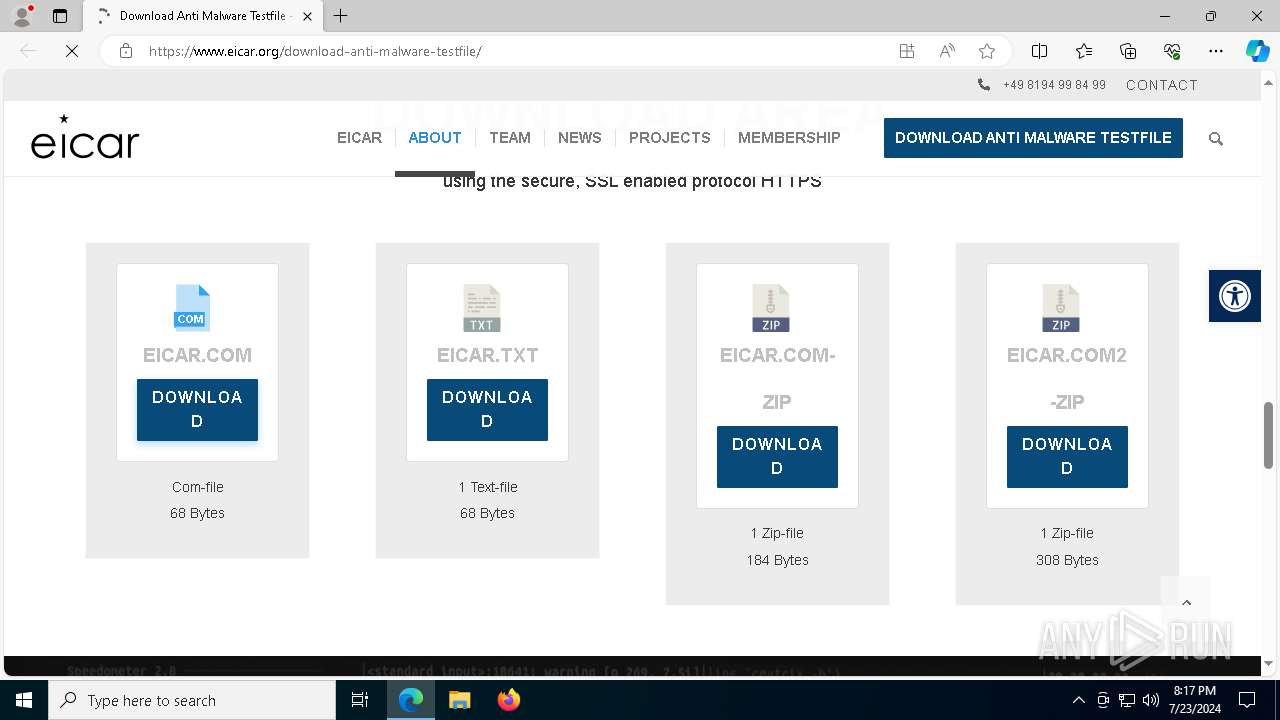
Task: Click the scroll-to-top arrow button
Action: pyautogui.click(x=1186, y=602)
